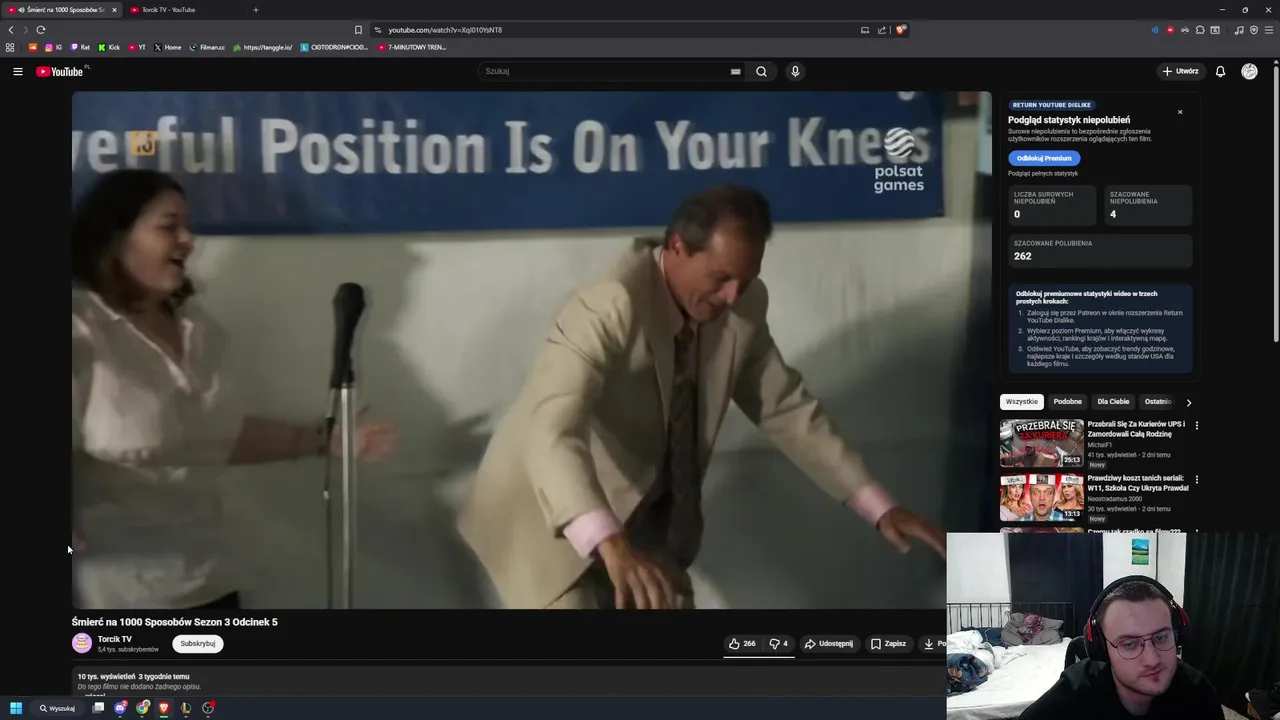Select the Dla Ciebie filter chip
The image size is (1280, 720).
coord(1113,402)
